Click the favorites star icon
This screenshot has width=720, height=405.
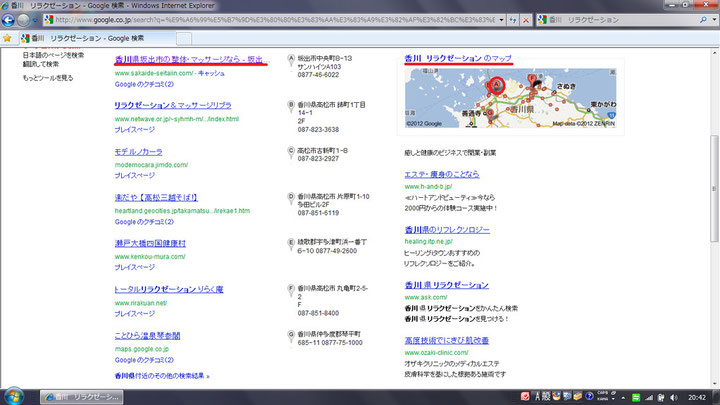point(8,38)
